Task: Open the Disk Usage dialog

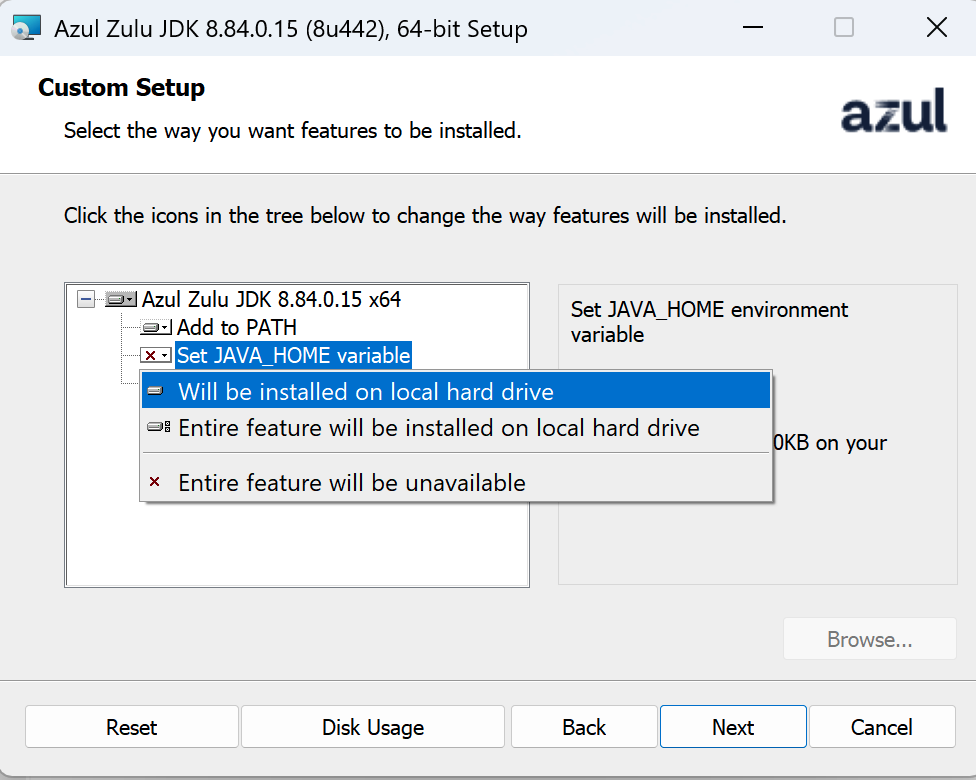Action: click(x=372, y=727)
